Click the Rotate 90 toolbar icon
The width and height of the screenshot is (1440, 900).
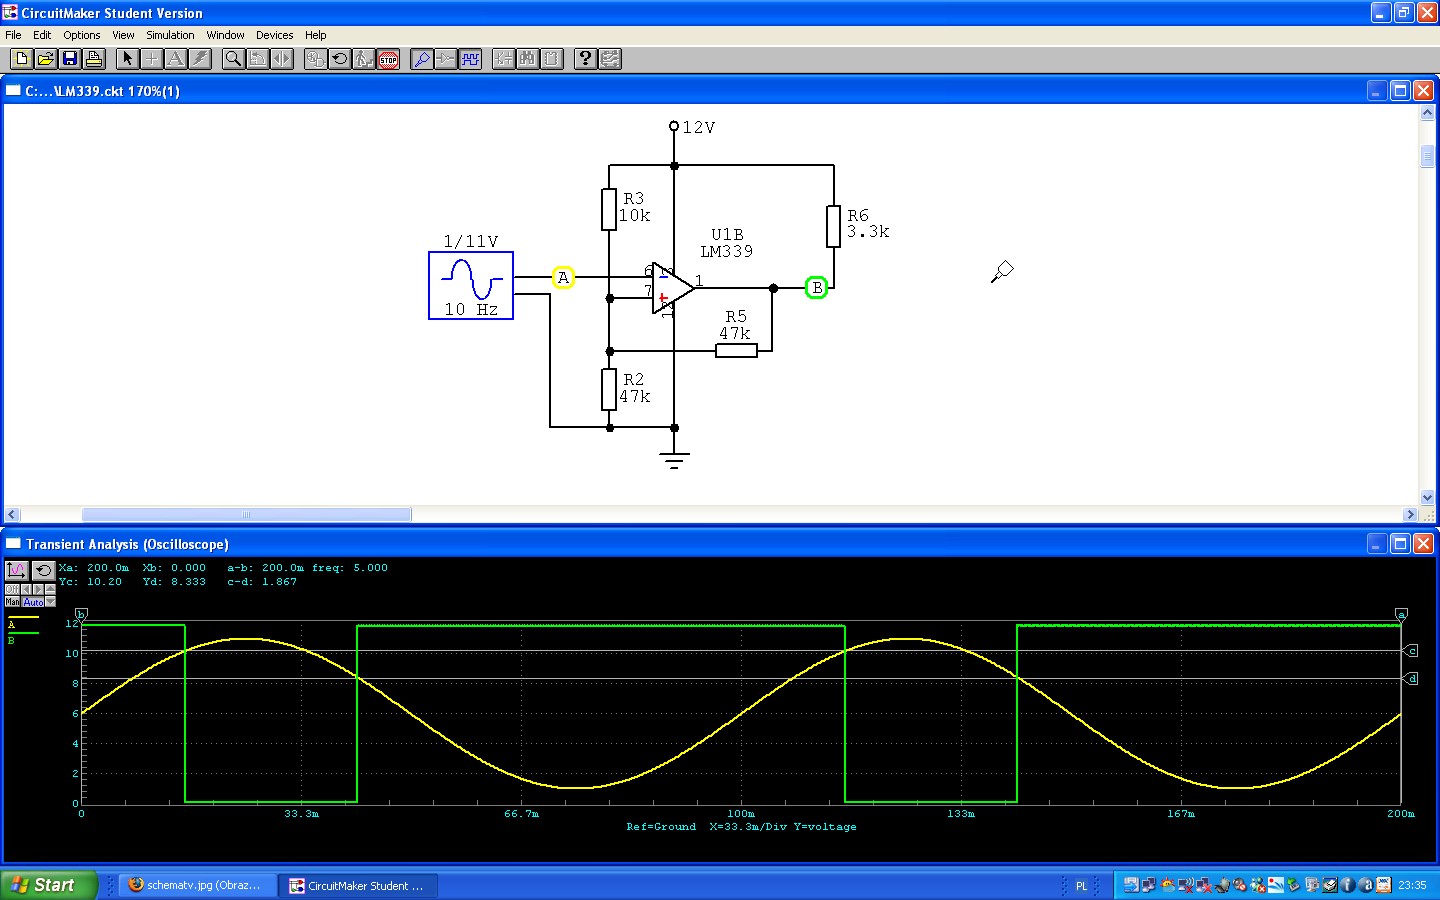click(257, 59)
